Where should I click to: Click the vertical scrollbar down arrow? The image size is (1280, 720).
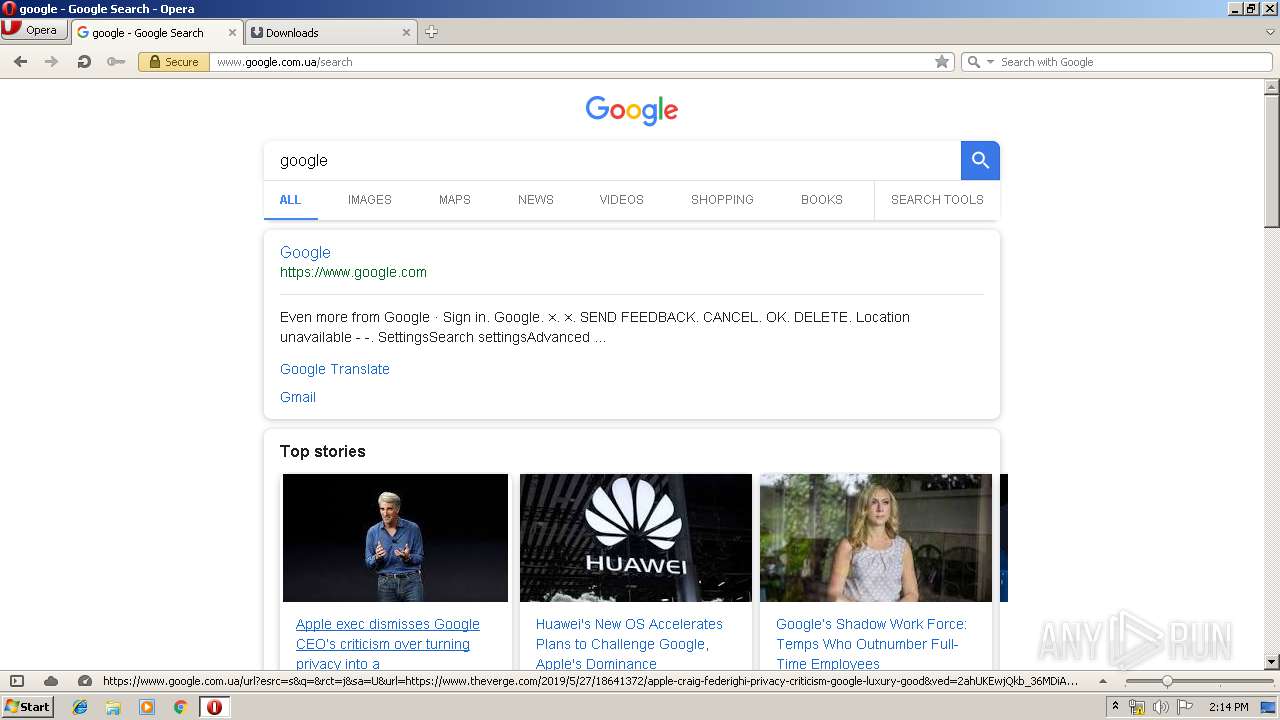(x=1272, y=661)
